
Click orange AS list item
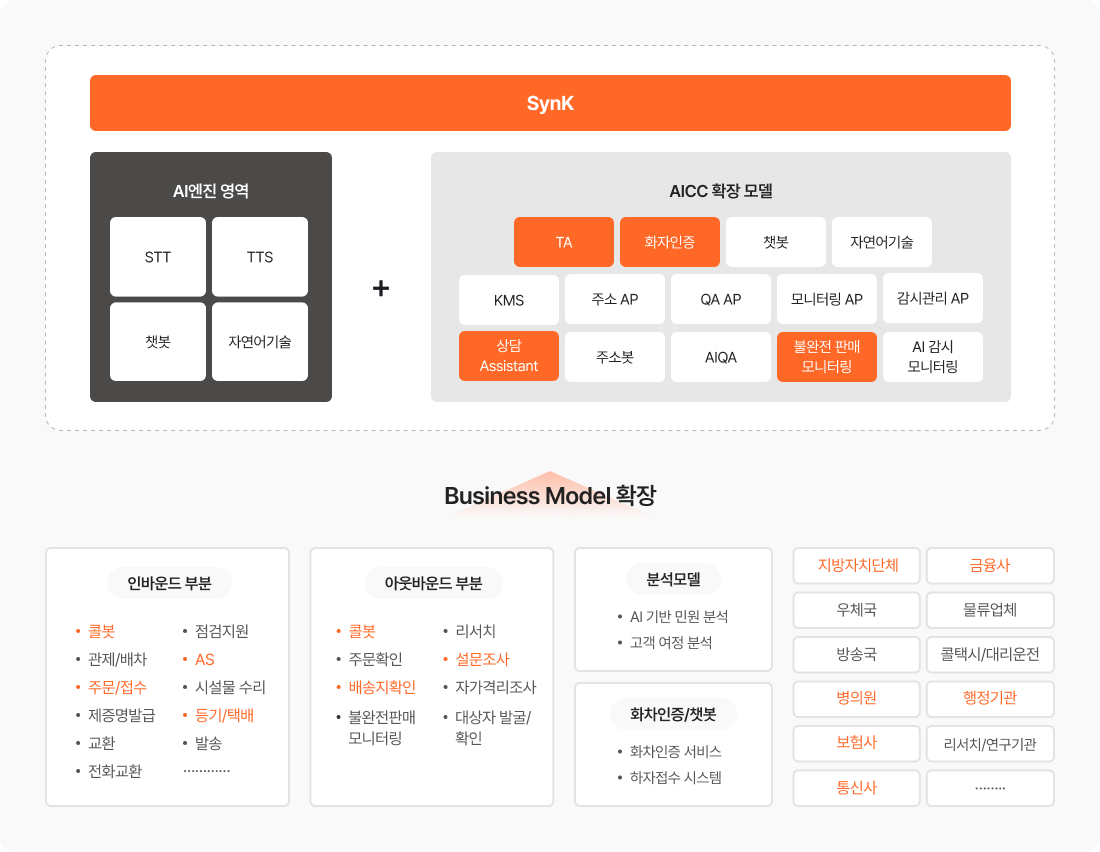pos(204,659)
